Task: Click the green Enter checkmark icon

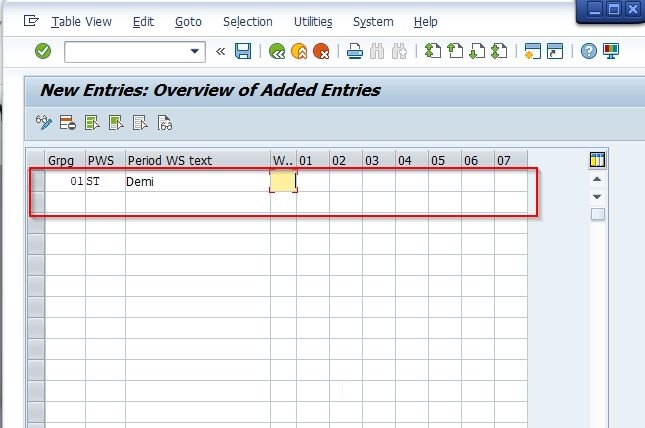Action: [x=43, y=51]
